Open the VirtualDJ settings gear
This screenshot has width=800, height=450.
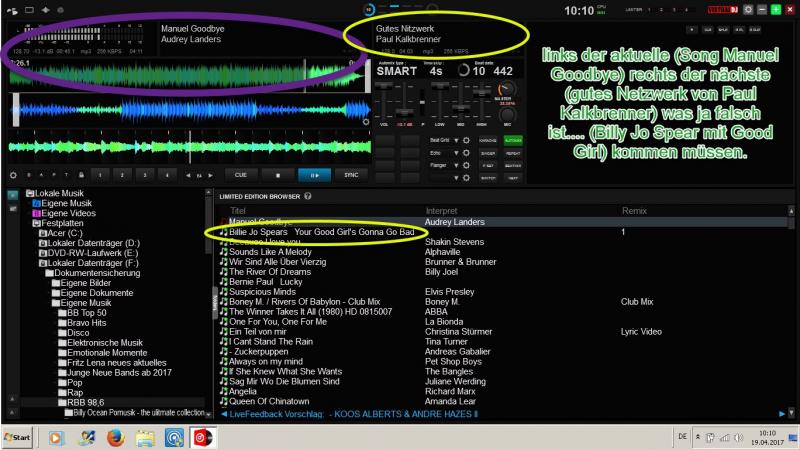click(x=748, y=10)
